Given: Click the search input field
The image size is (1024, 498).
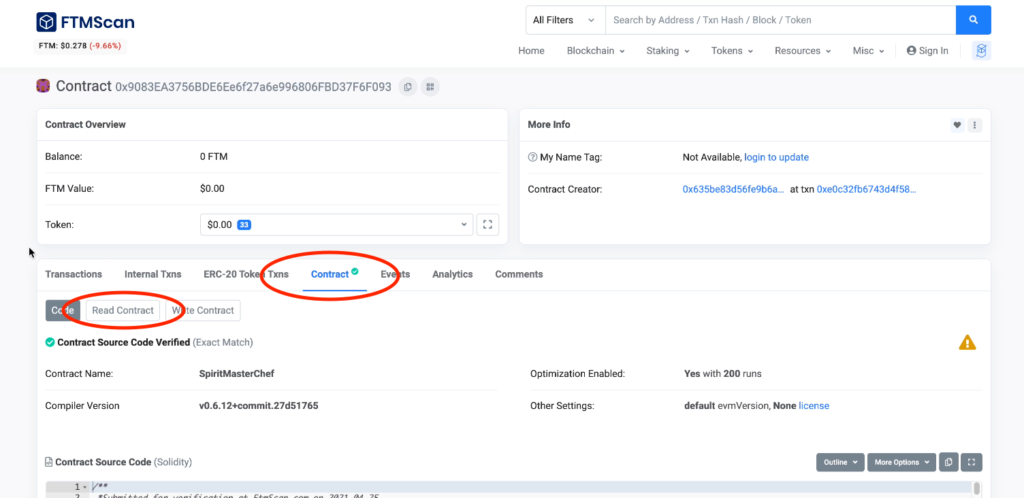Looking at the screenshot, I should (x=780, y=20).
